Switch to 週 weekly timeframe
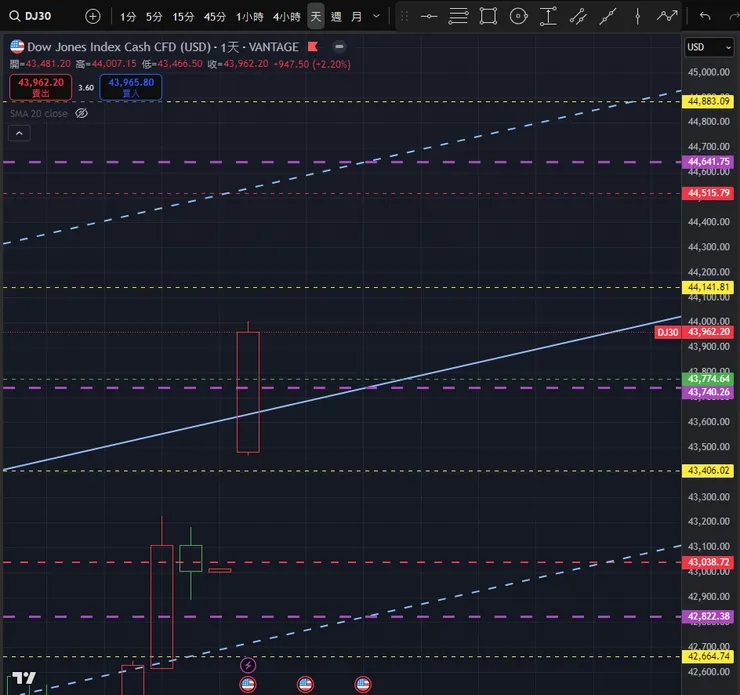Screen dimensions: 740x695 (x=336, y=17)
